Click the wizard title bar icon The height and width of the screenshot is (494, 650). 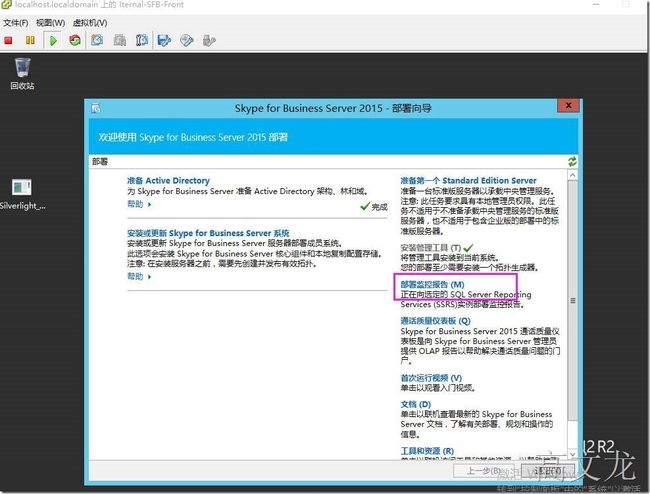[96, 109]
